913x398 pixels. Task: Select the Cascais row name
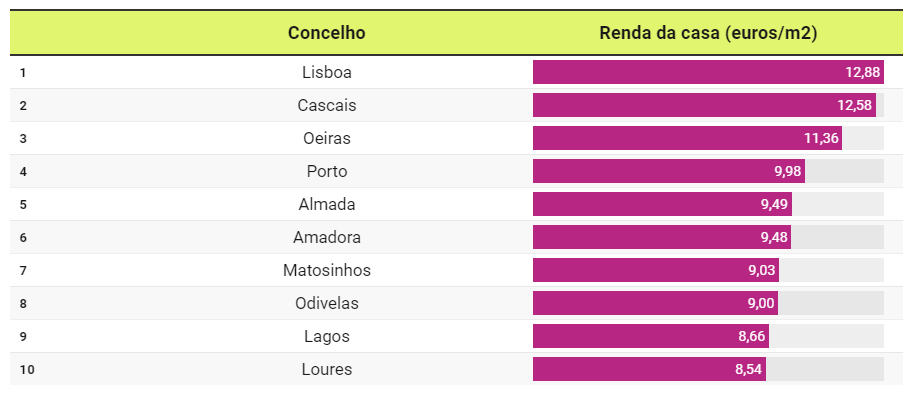(327, 105)
